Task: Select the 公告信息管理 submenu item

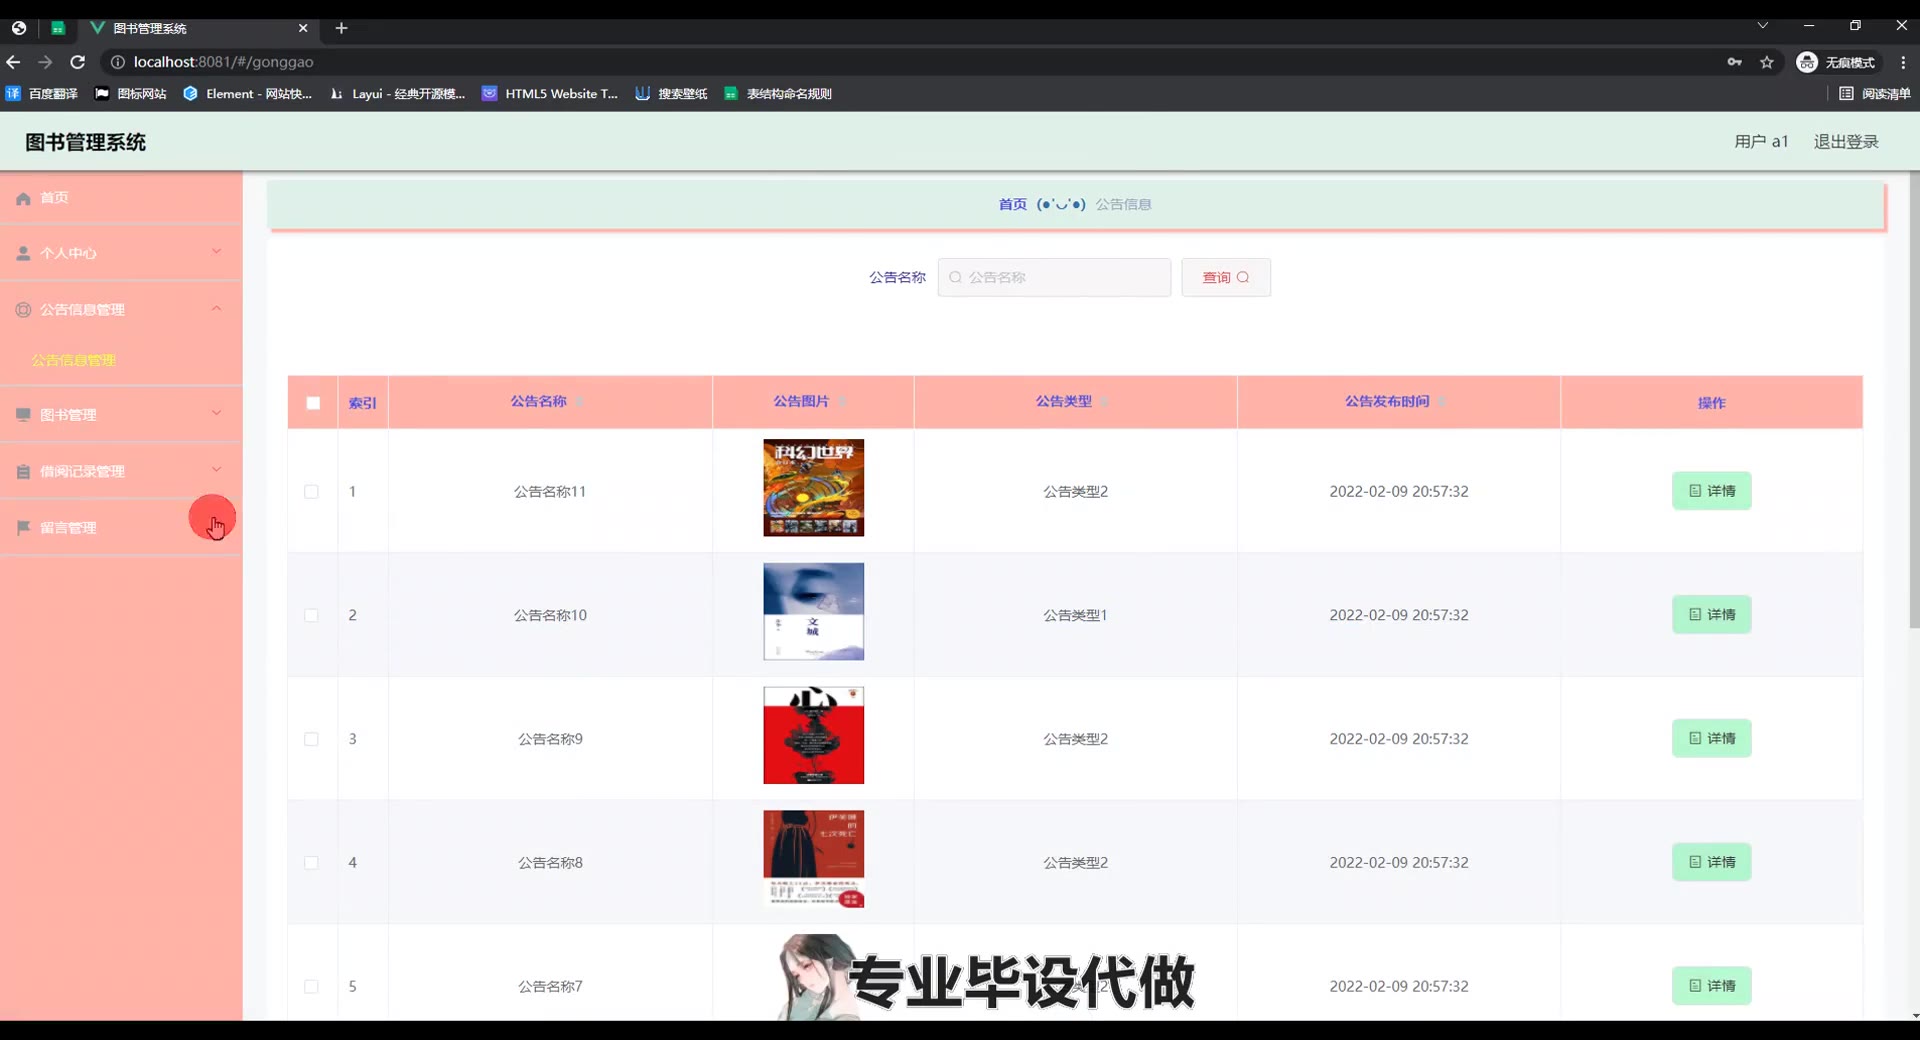Action: click(74, 360)
